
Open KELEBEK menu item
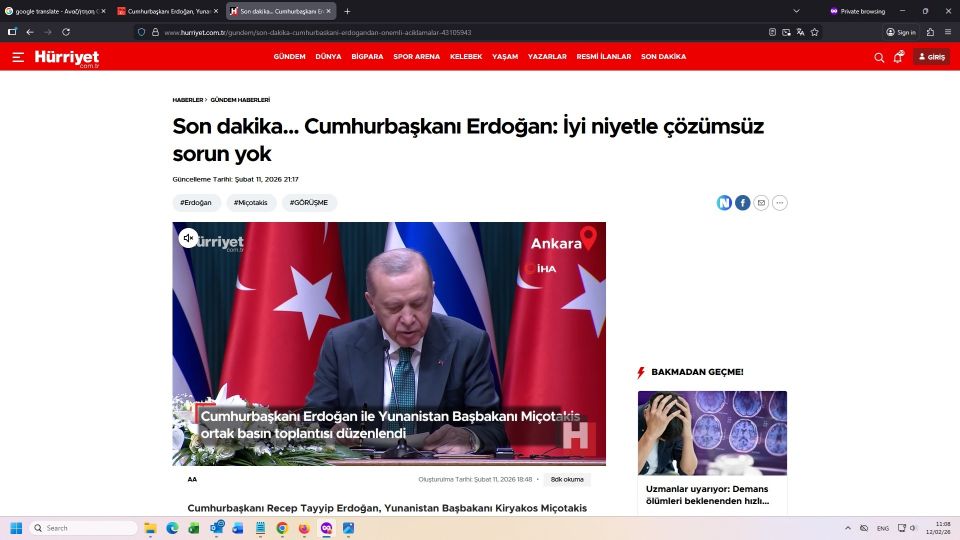466,56
